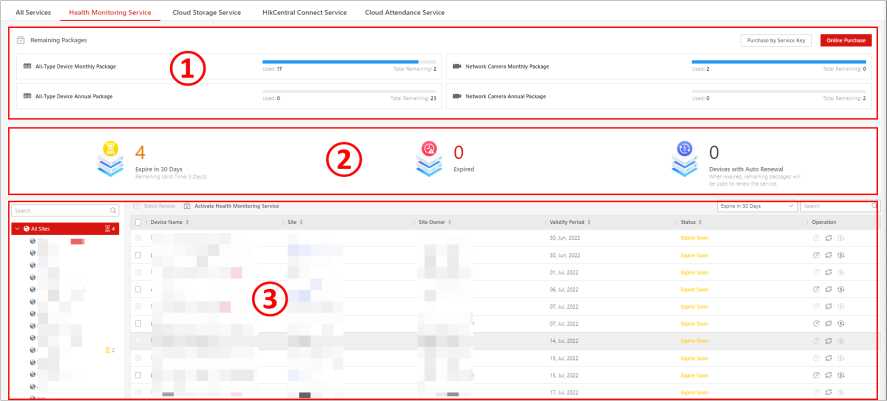Open the Expire in 30 Days filter dropdown
This screenshot has width=887, height=401.
757,205
